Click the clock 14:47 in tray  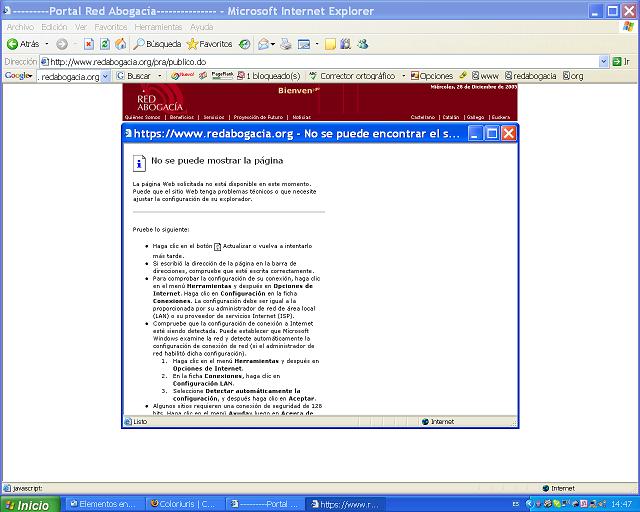622,504
